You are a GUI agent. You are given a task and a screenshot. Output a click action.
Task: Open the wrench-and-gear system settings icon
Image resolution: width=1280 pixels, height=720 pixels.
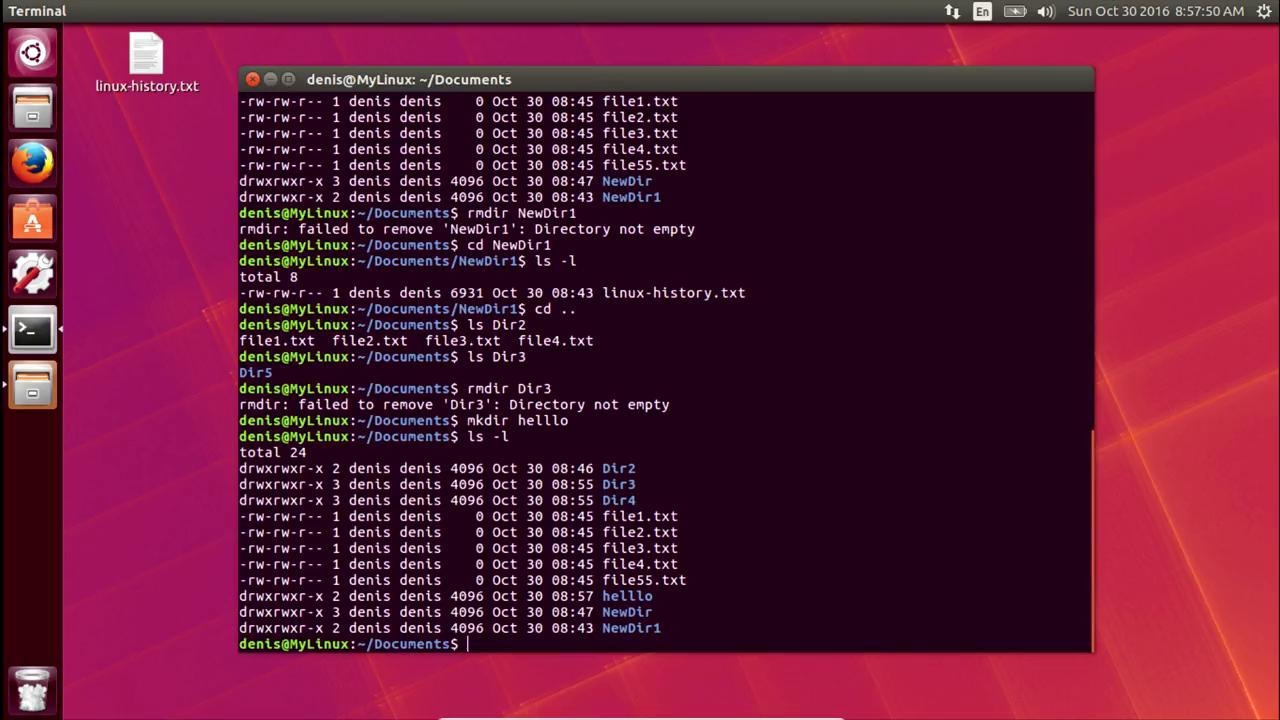point(32,273)
